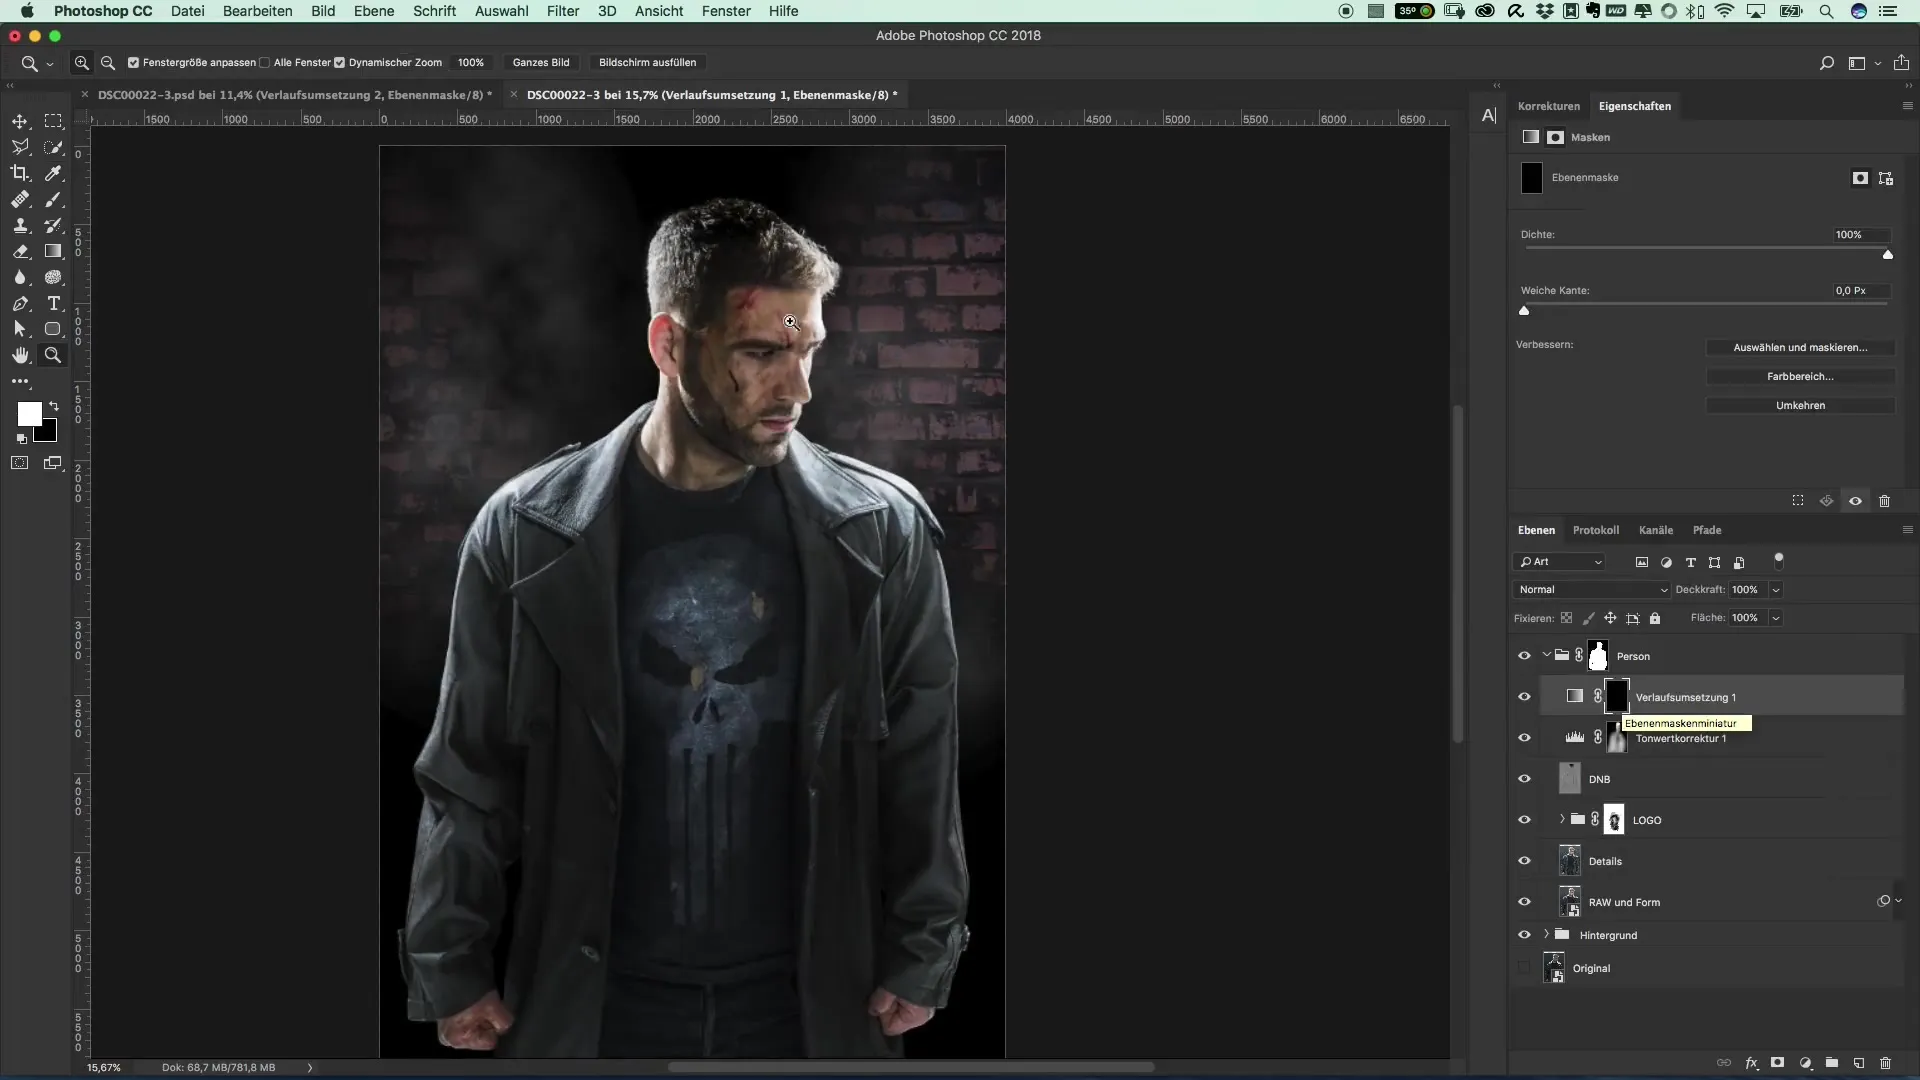The image size is (1920, 1080).
Task: Select the Gradient tool
Action: coord(53,251)
